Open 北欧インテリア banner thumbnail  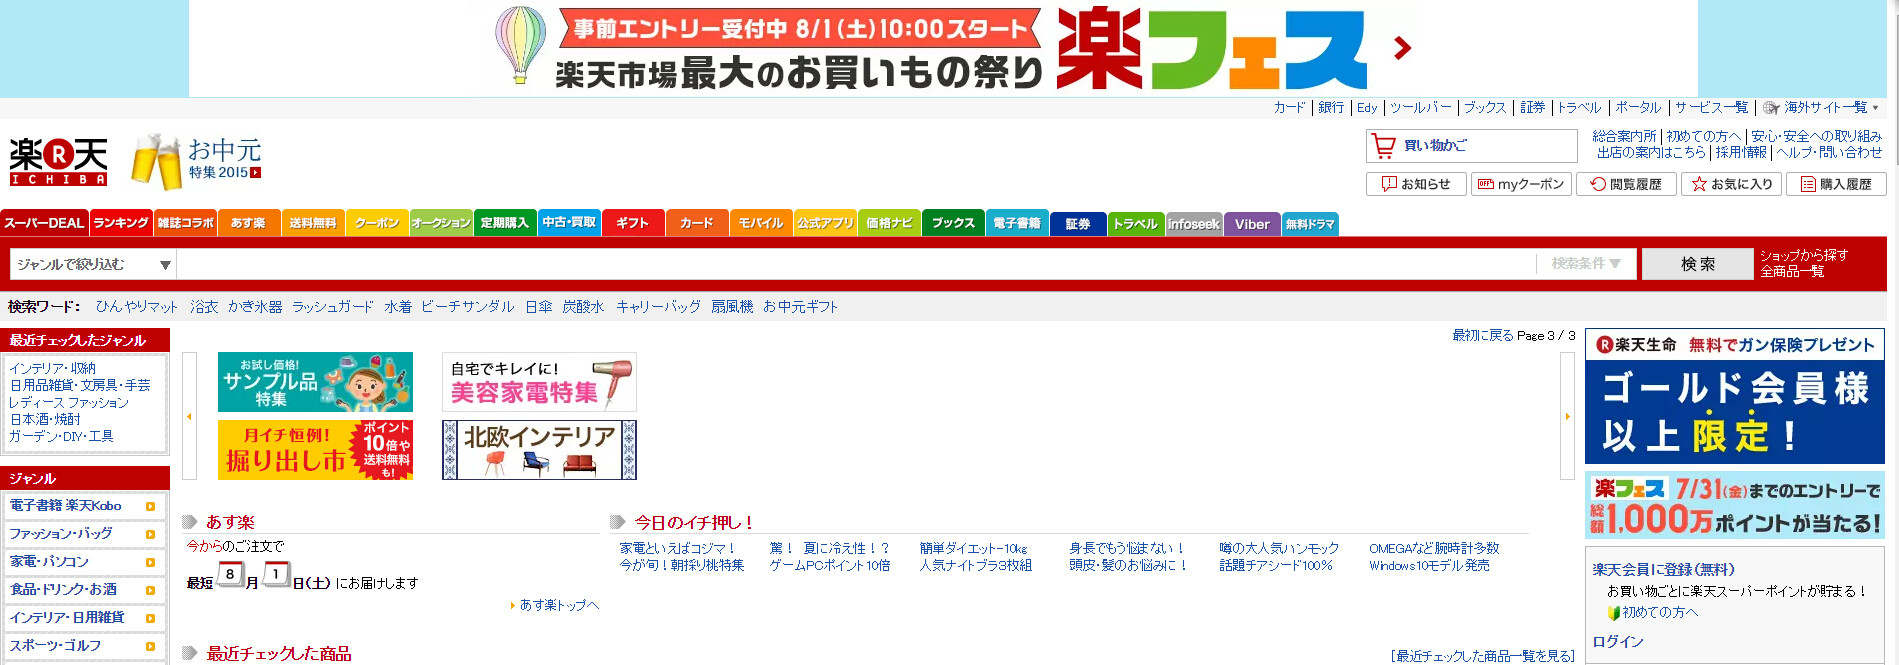pos(539,450)
